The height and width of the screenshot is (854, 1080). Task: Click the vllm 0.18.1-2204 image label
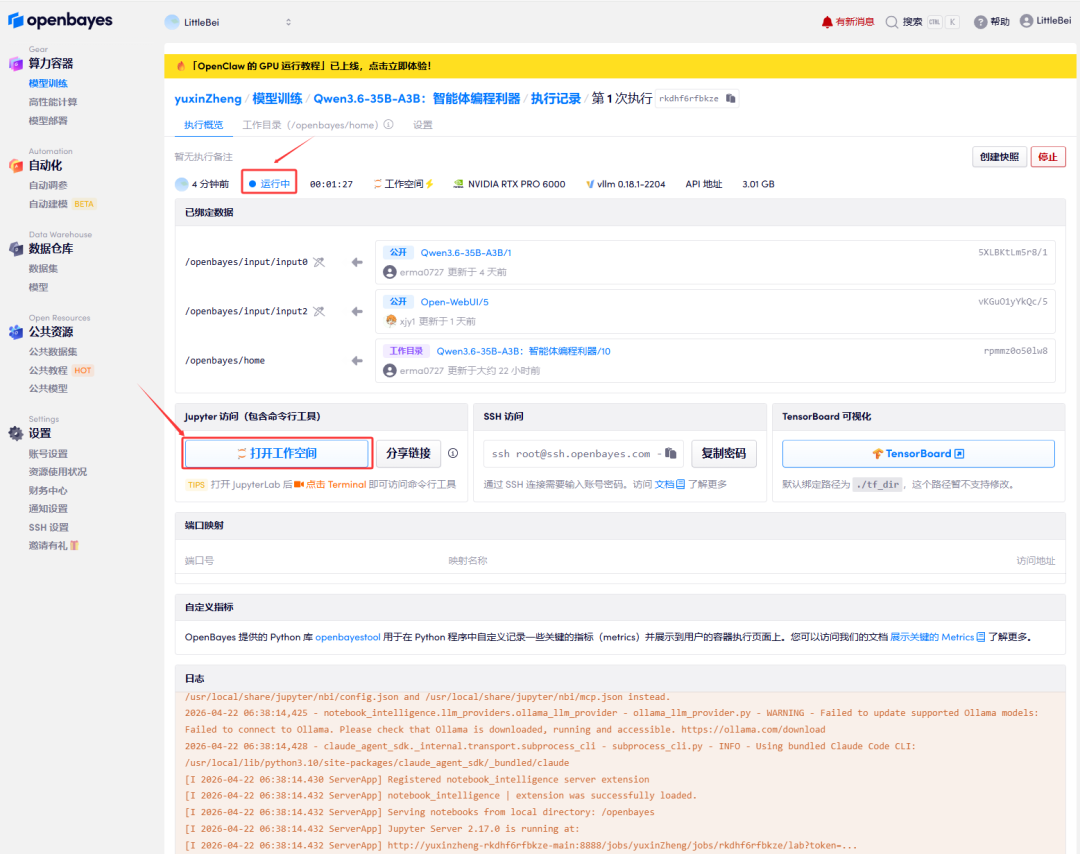point(625,184)
